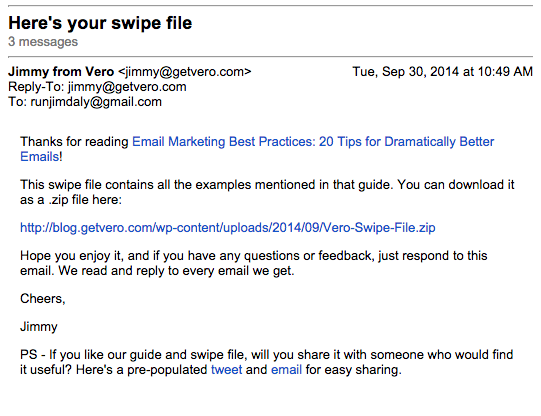Screen dimensions: 541x416
Task: Click the 'Reply-To:' label
Action: coord(36,87)
